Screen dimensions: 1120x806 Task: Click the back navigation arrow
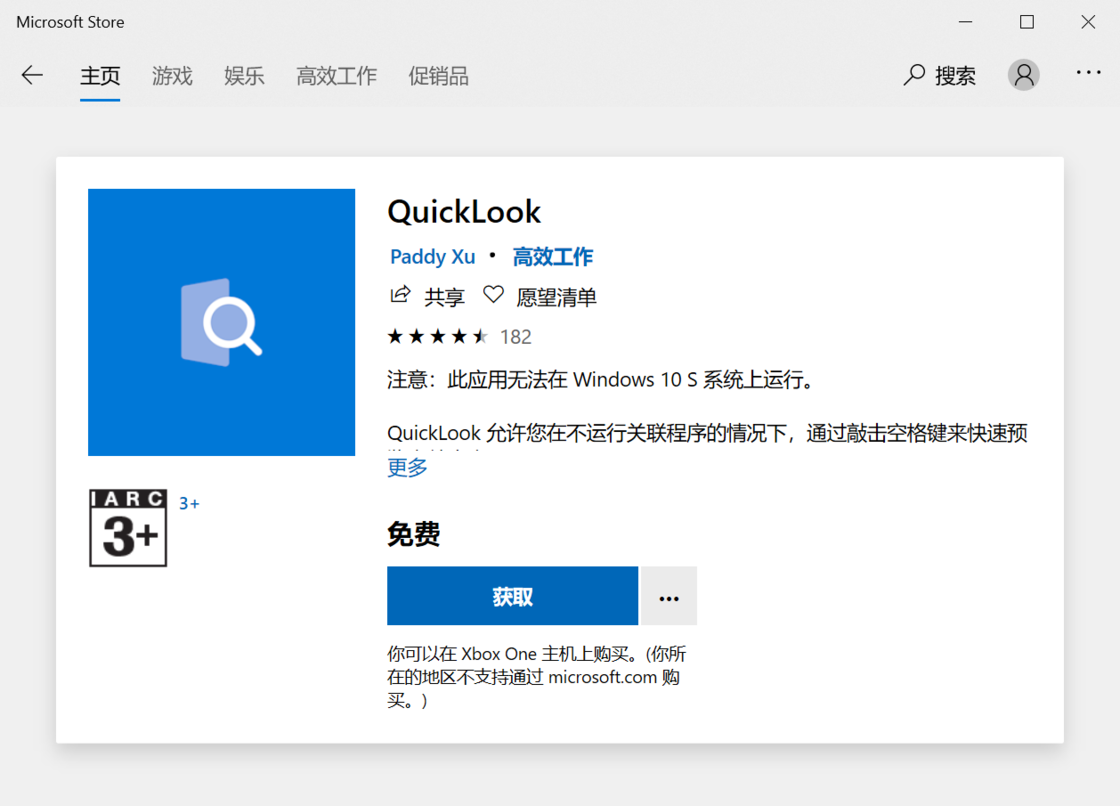[32, 75]
